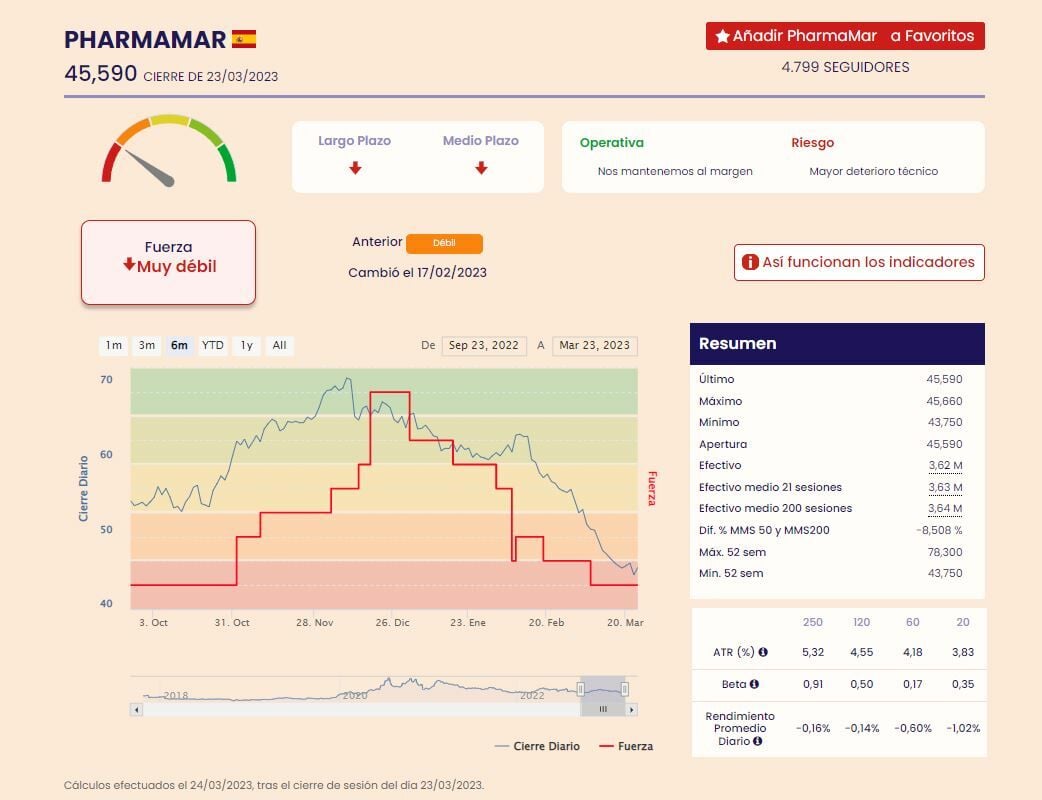Click the Riesgo heading
The height and width of the screenshot is (800, 1042).
(x=812, y=143)
